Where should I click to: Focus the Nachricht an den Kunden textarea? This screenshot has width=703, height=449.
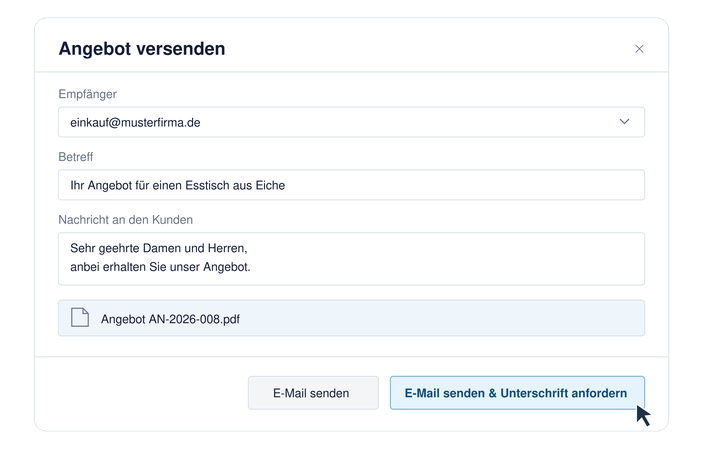(351, 259)
